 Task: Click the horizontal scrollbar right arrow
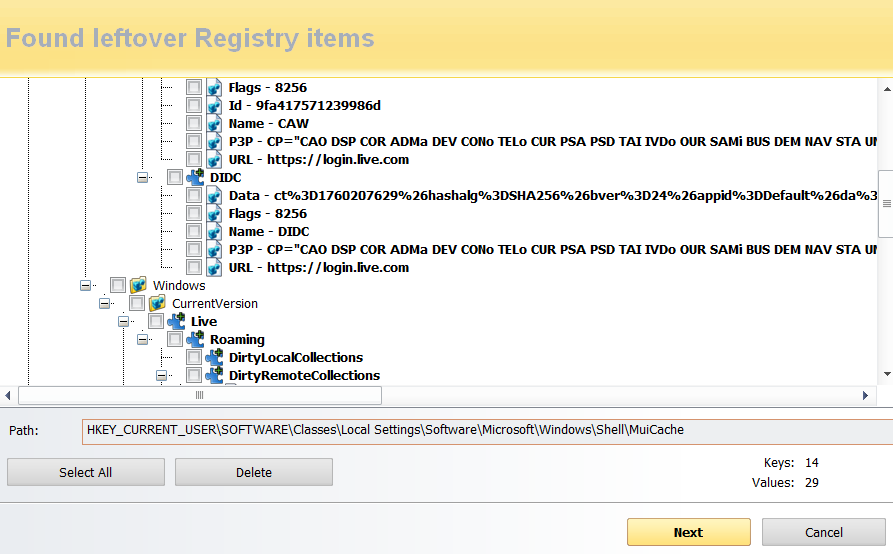(865, 395)
